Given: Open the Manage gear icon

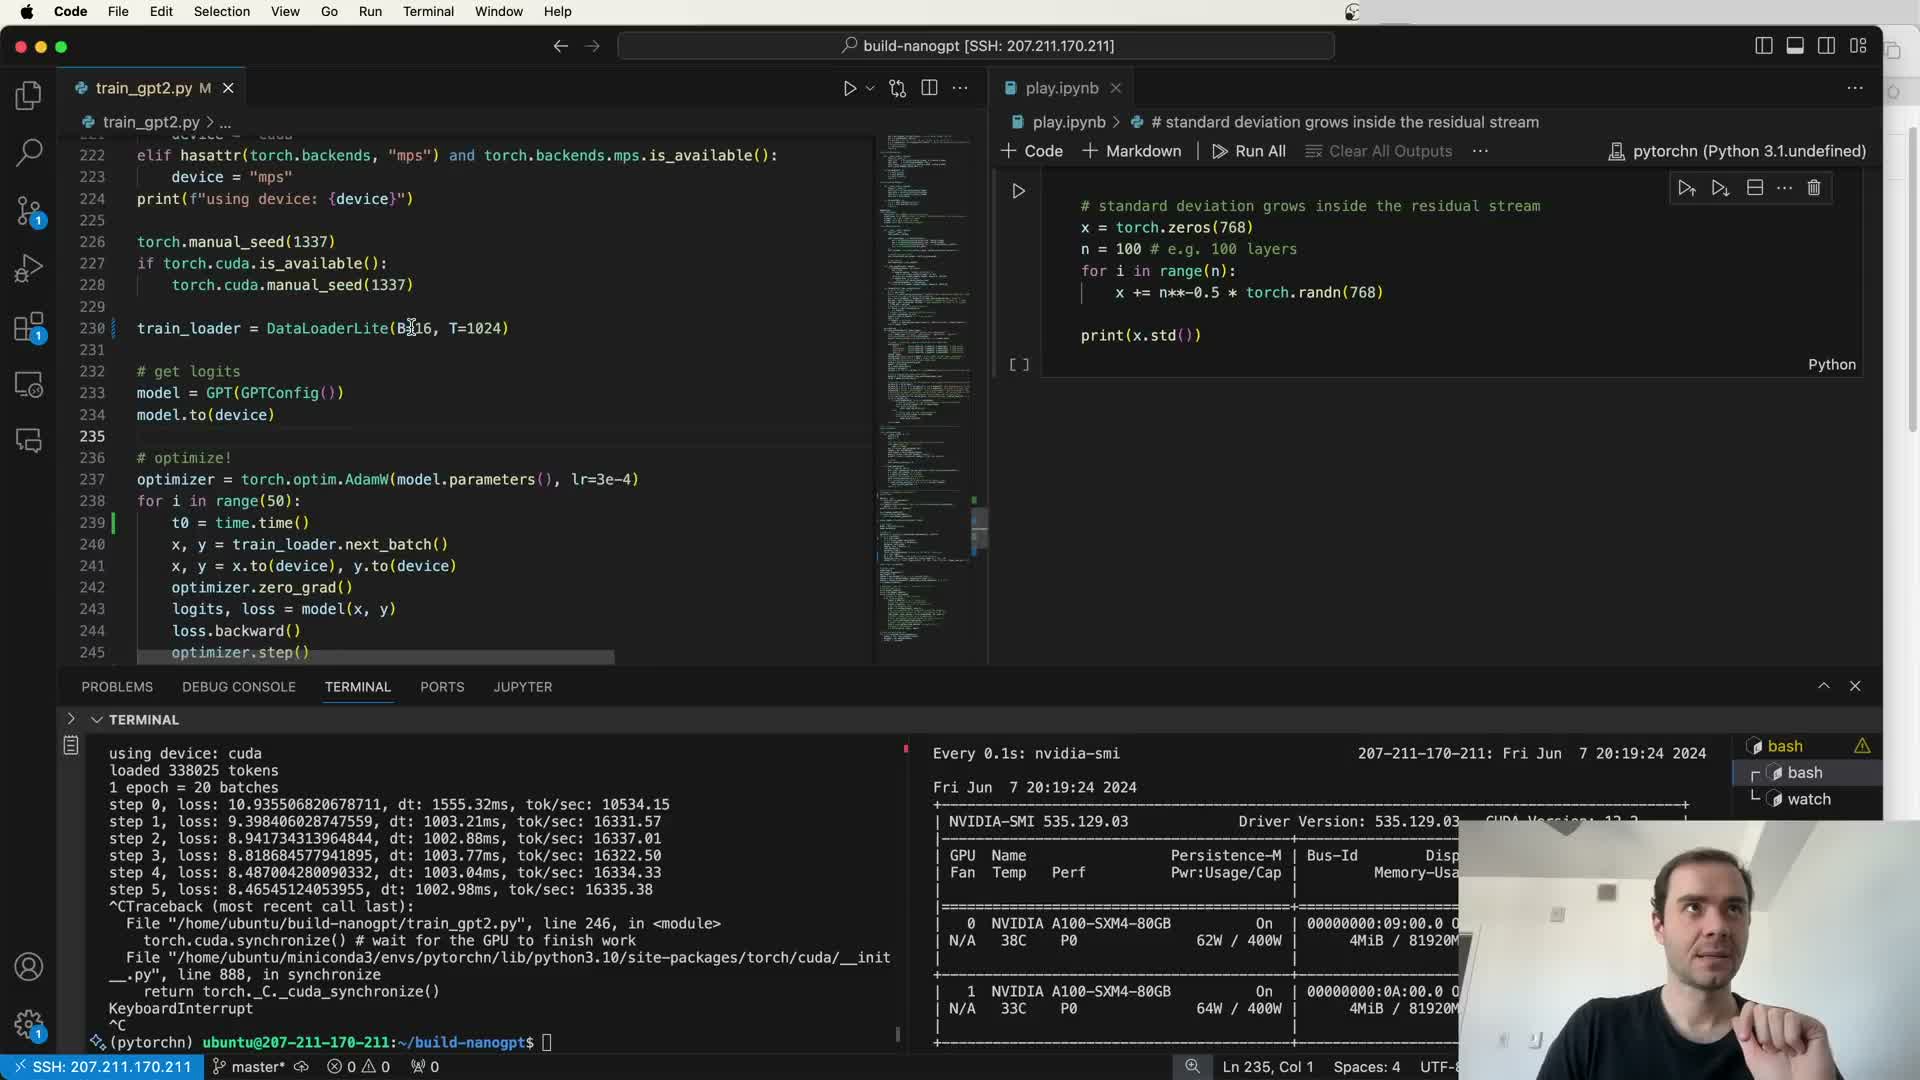Looking at the screenshot, I should 29,1024.
